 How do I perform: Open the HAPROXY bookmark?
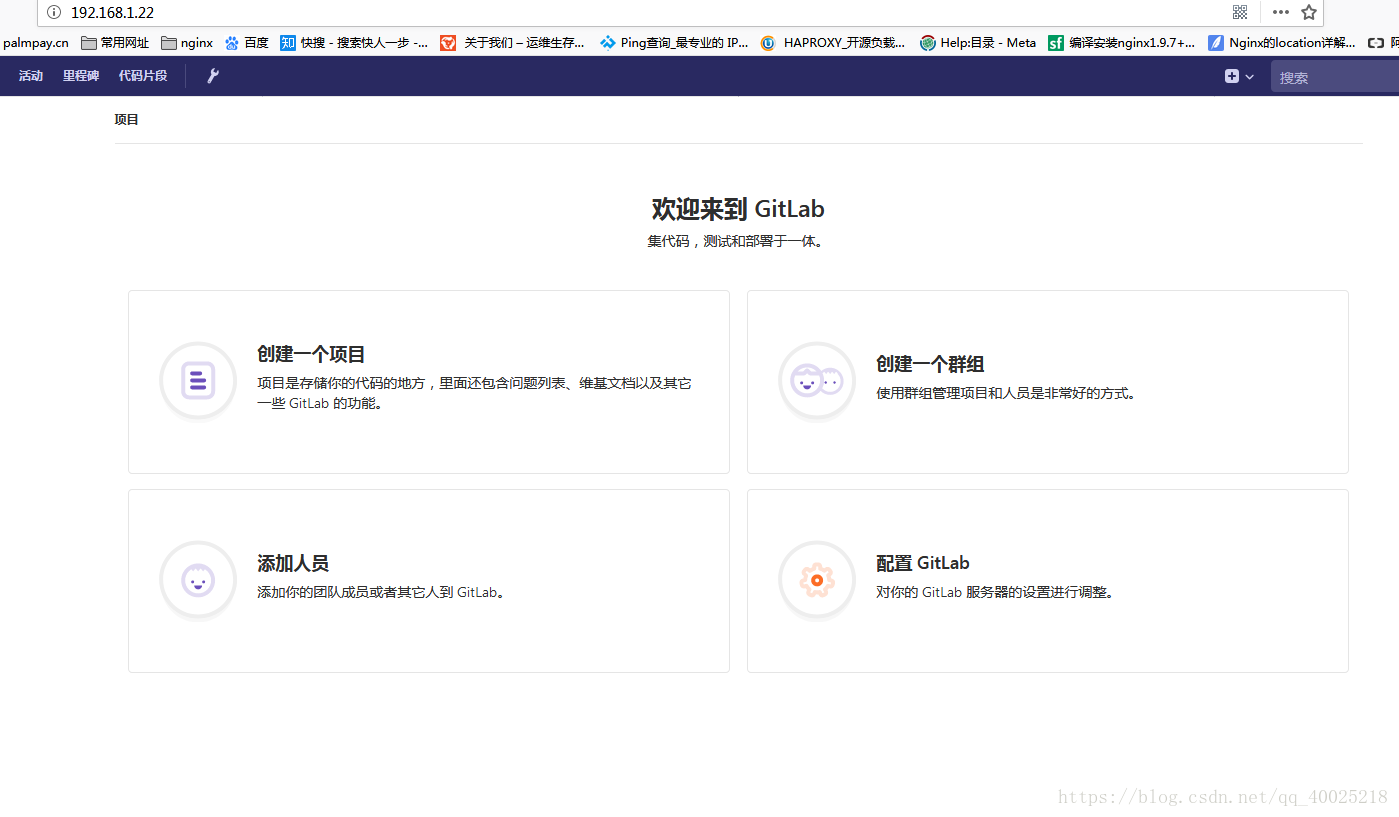pyautogui.click(x=833, y=43)
